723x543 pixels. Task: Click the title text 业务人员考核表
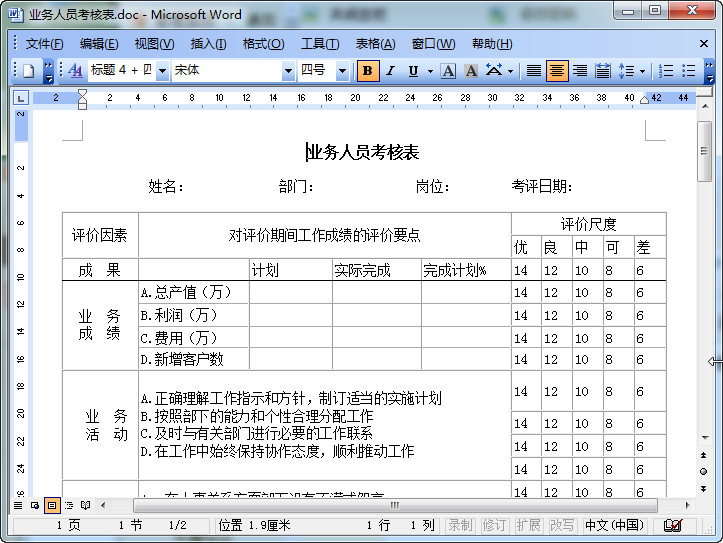click(x=363, y=152)
